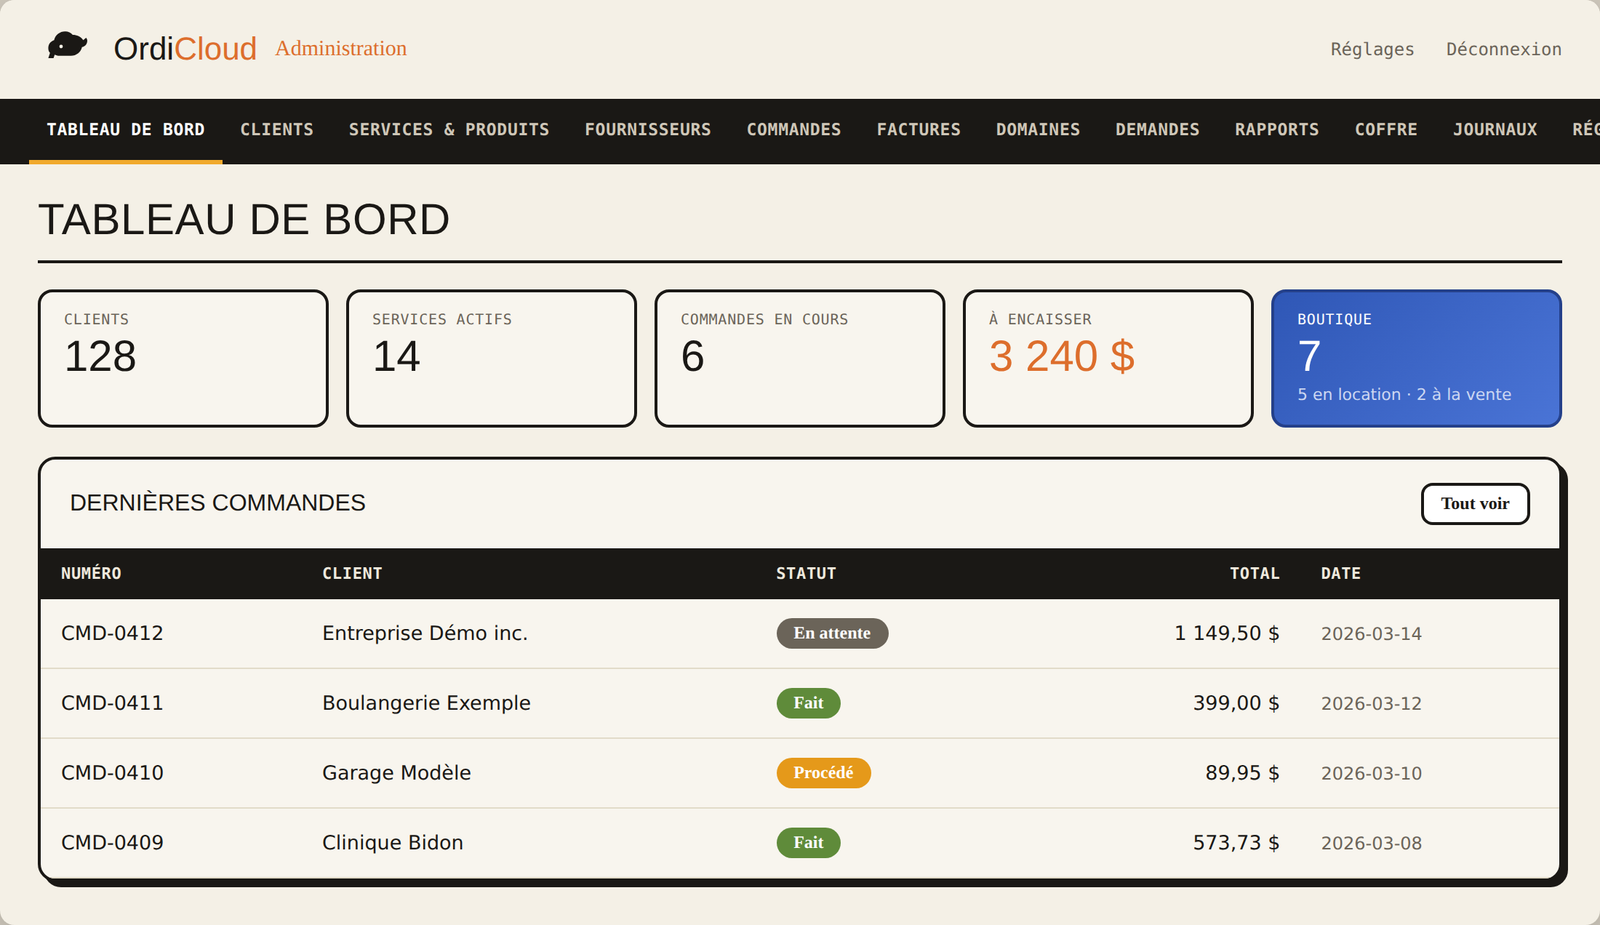
Task: Click the total 89,95 $
Action: click(x=1242, y=773)
